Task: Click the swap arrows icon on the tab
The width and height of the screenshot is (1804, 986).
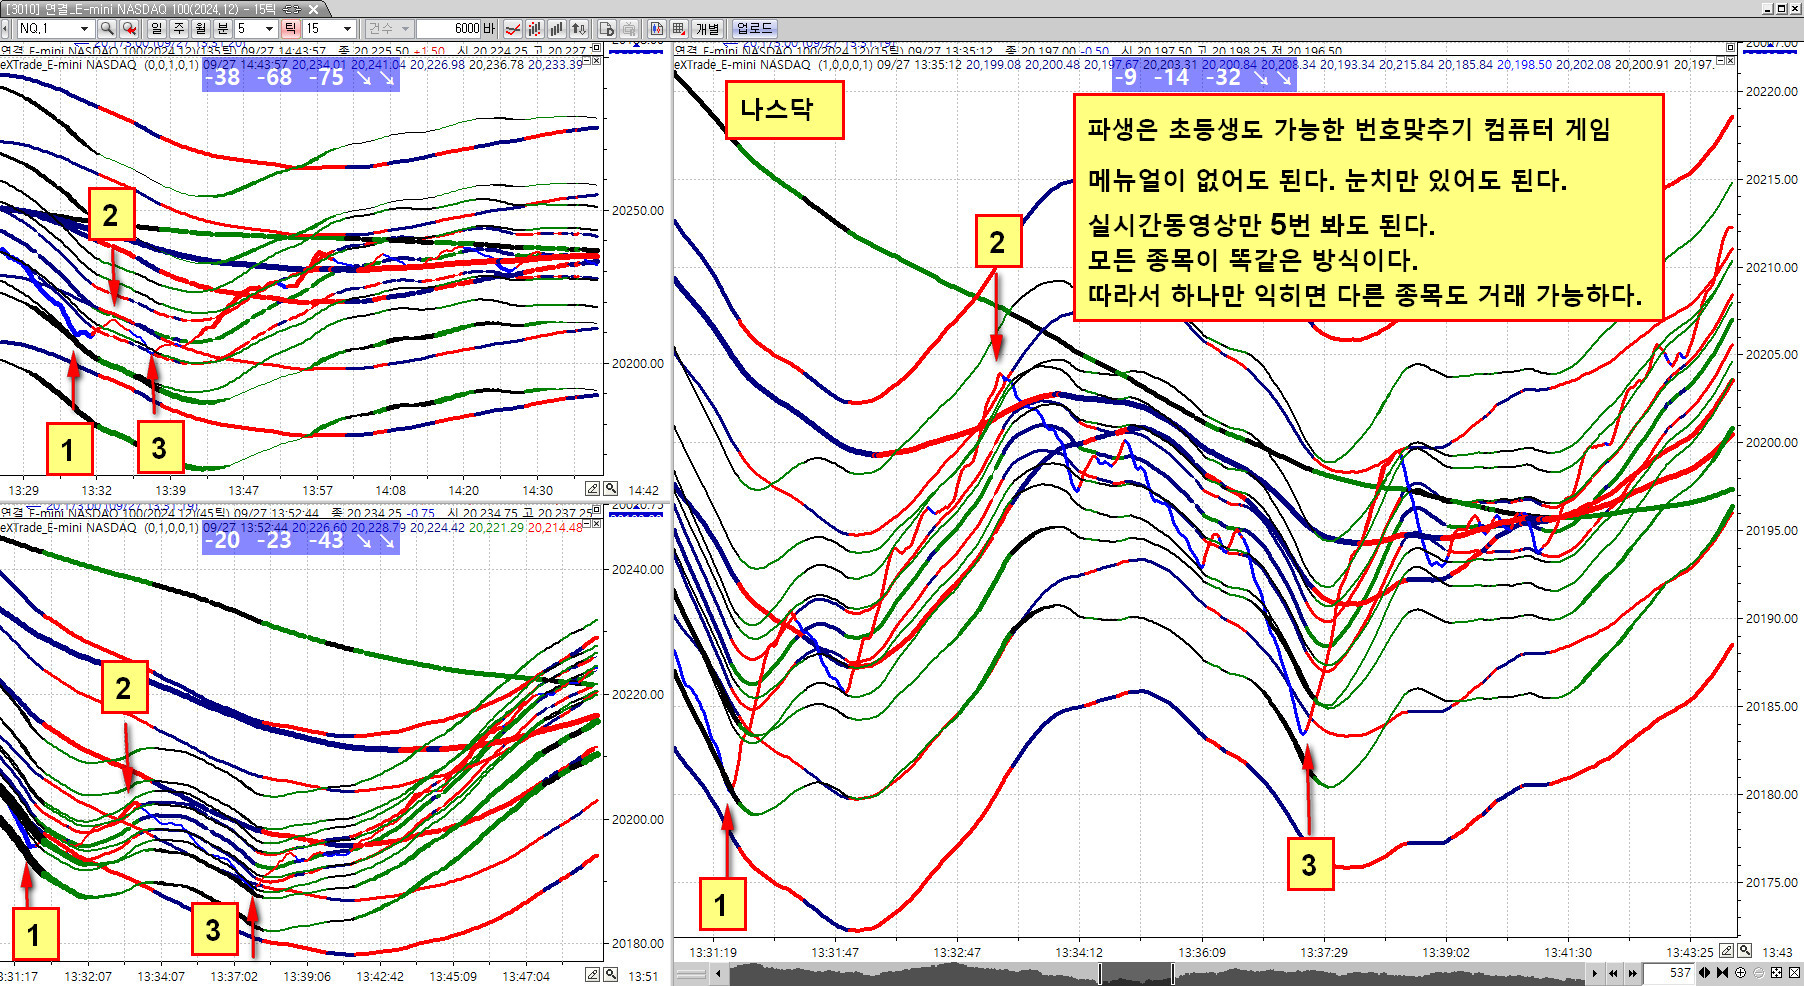Action: 292,9
